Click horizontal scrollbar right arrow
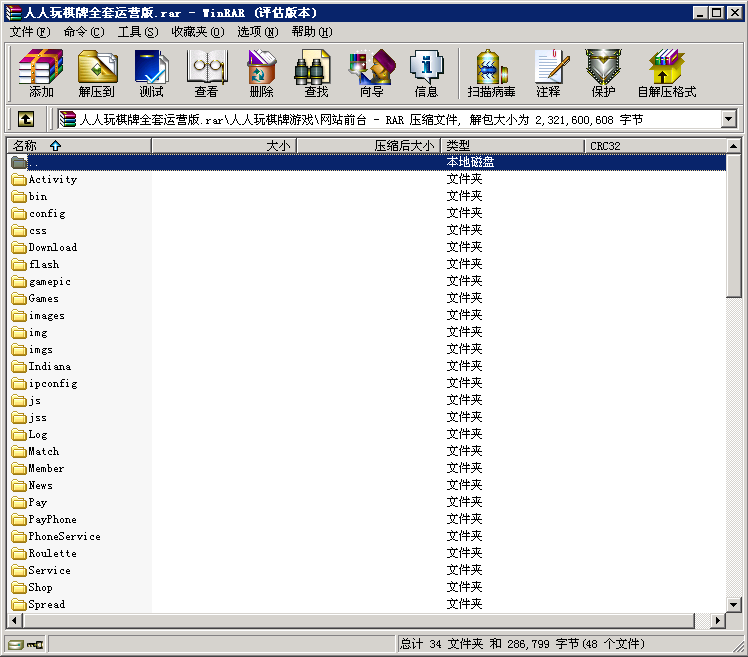The height and width of the screenshot is (657, 748). point(717,621)
